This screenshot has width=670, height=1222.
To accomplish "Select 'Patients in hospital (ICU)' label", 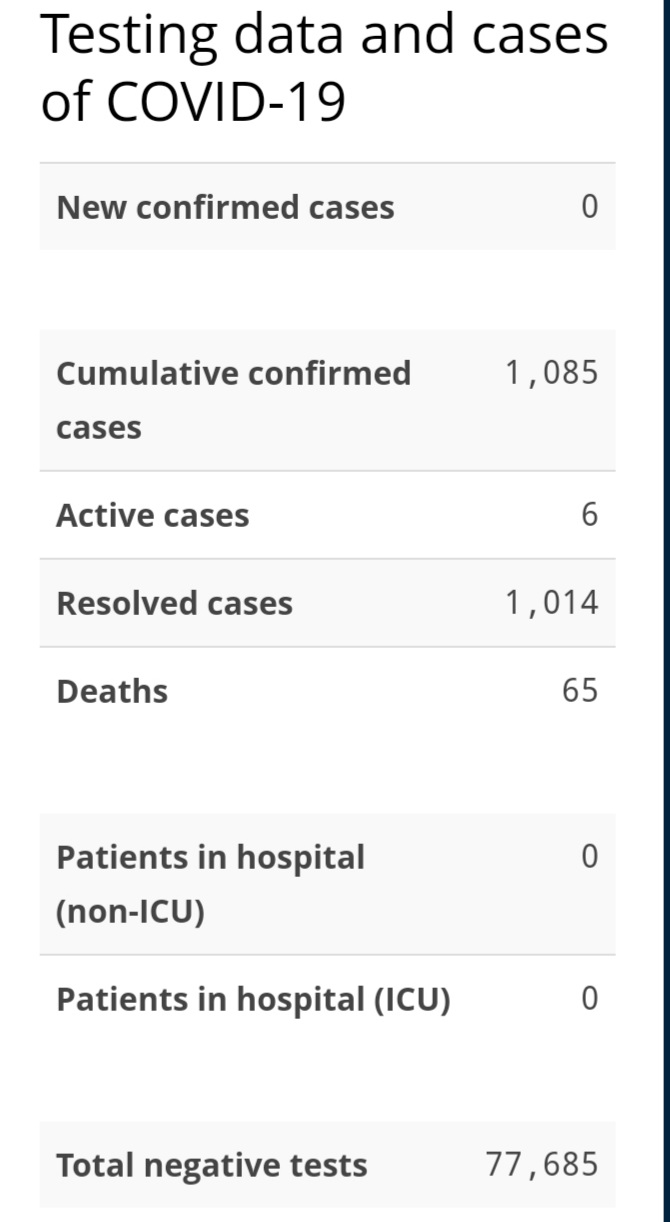I will click(x=253, y=1000).
